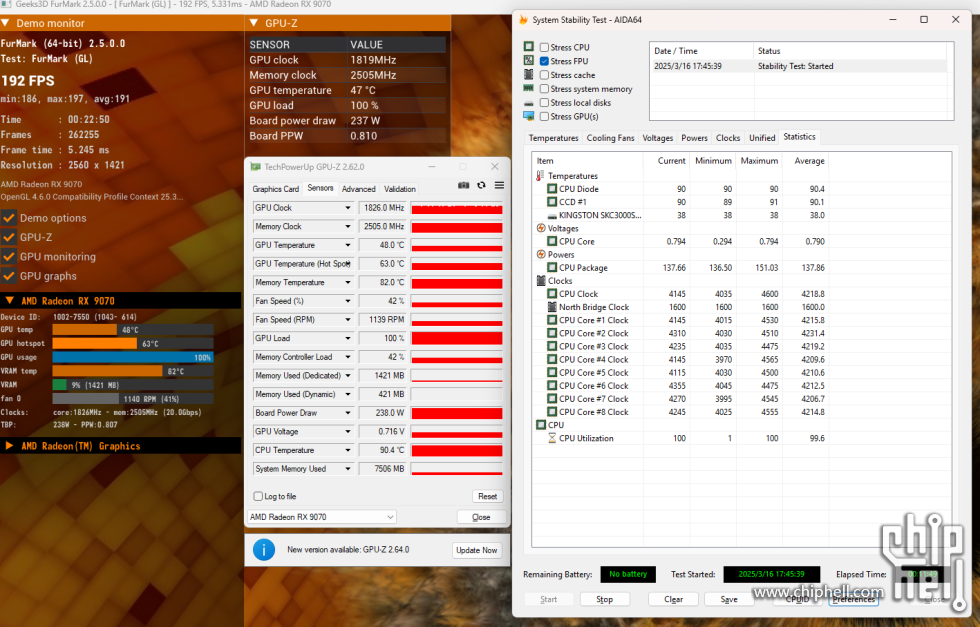Switch to the Unified tab in AIDA64
Screen dimensions: 980x627
762,138
